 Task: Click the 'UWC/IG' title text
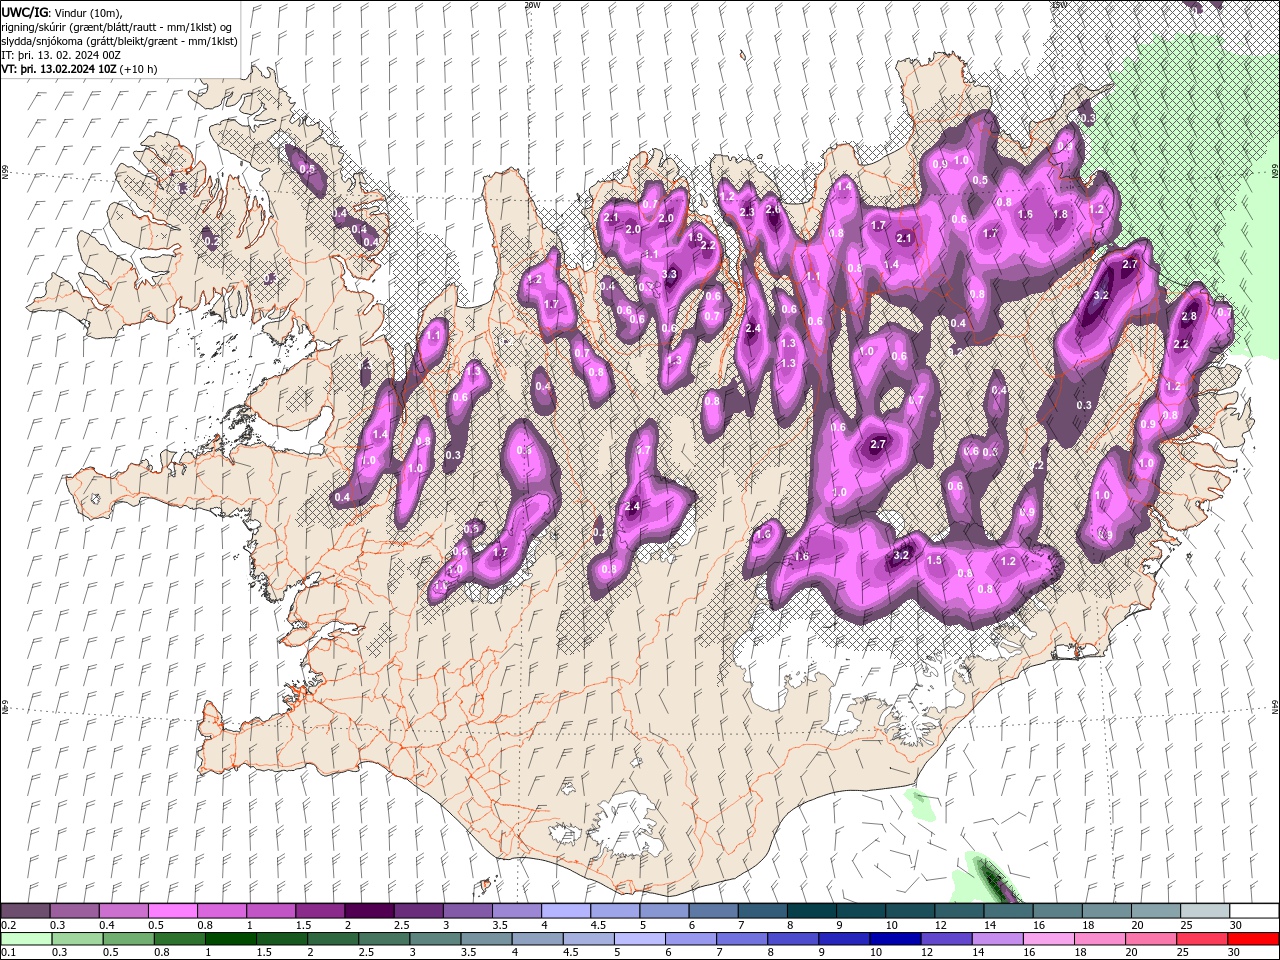pyautogui.click(x=23, y=12)
